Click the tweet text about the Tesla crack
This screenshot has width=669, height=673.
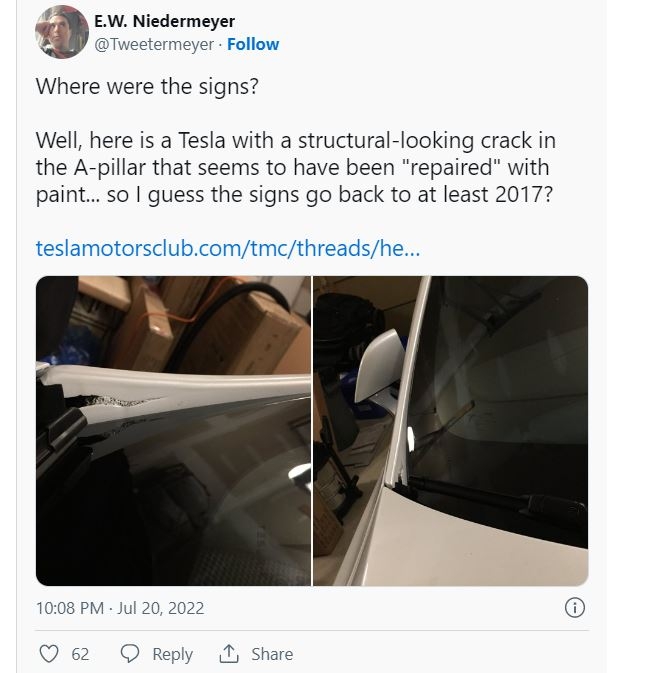click(x=296, y=167)
